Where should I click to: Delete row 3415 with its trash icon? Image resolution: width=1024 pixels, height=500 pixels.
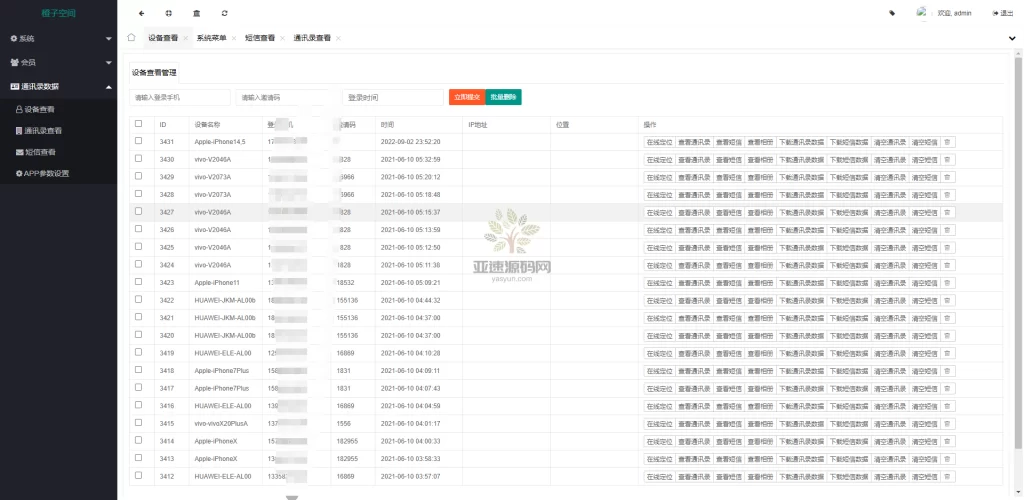click(948, 424)
